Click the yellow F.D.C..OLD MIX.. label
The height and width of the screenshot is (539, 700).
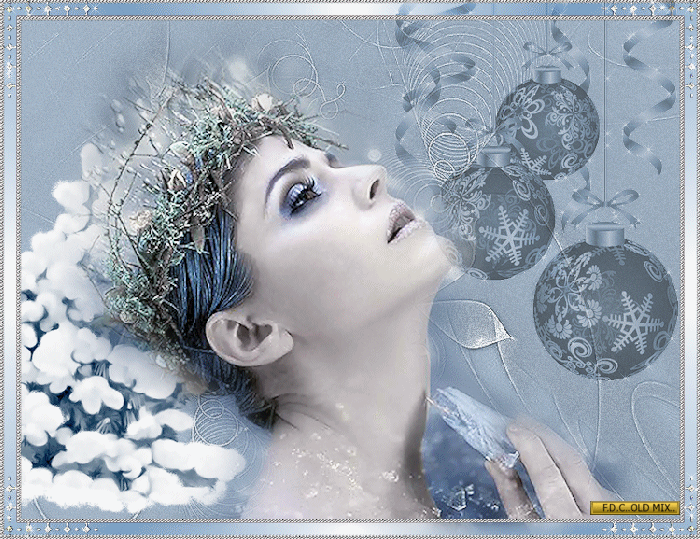pos(634,508)
